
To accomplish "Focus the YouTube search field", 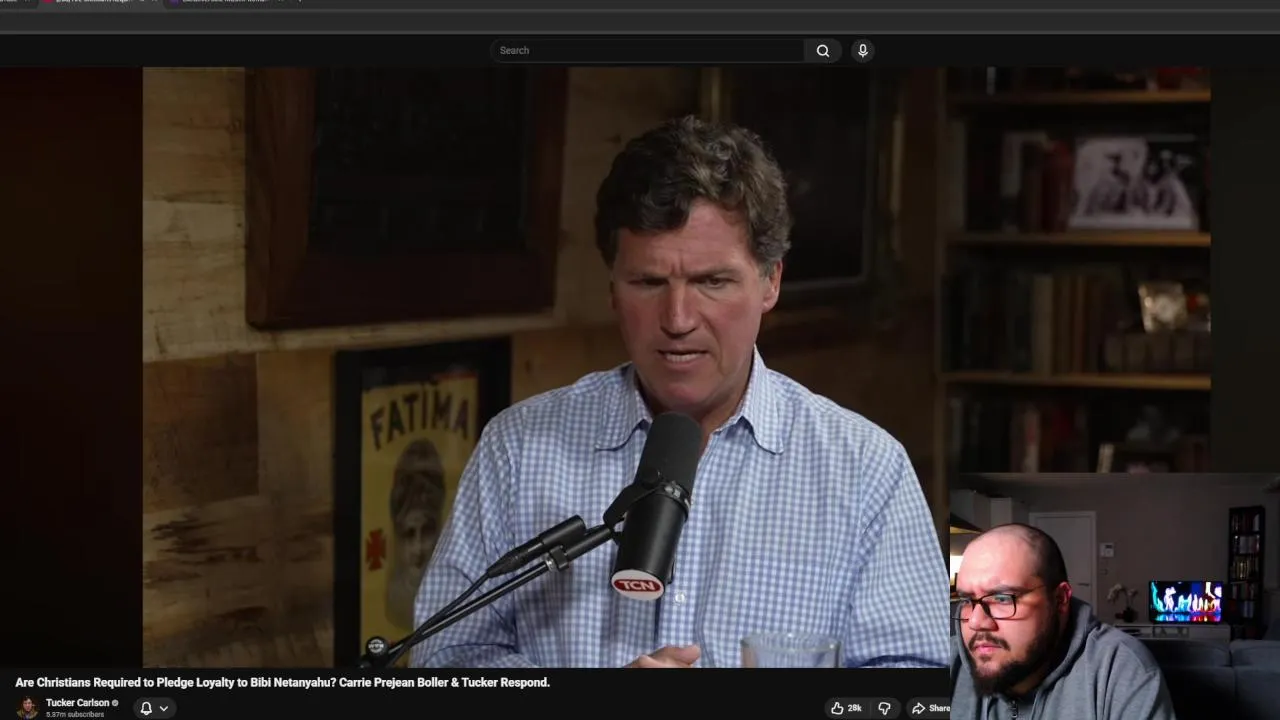I will pos(647,50).
